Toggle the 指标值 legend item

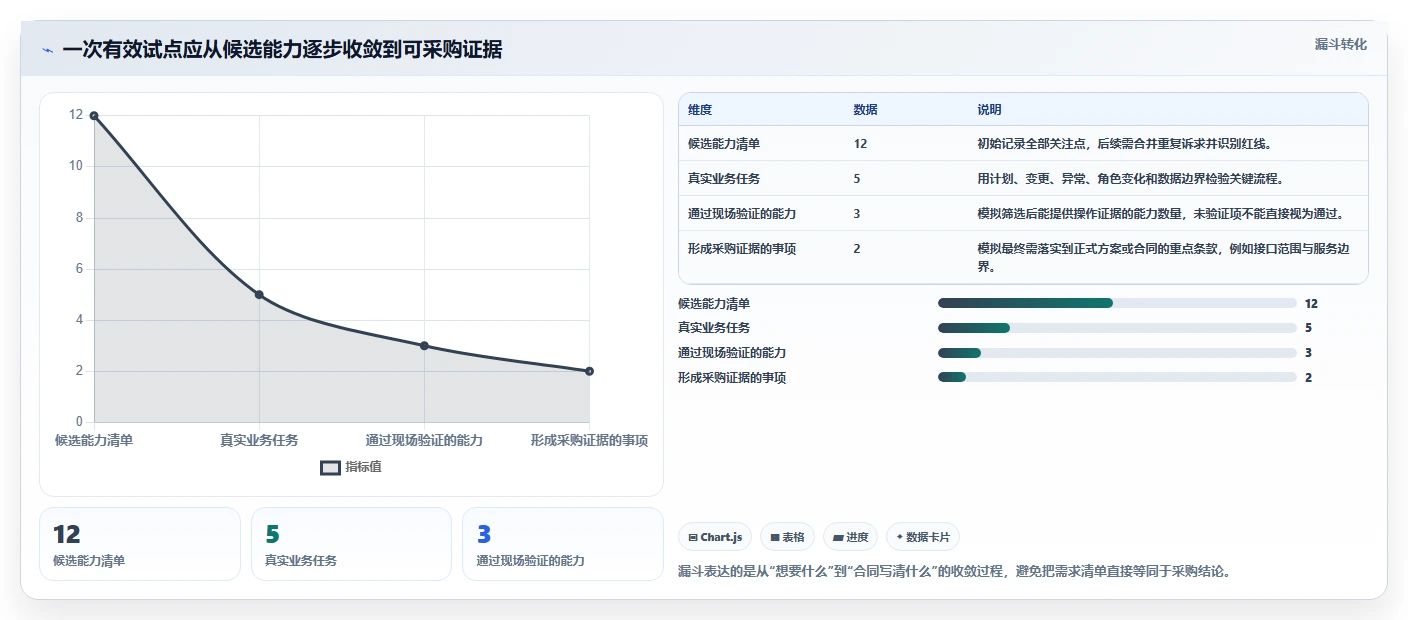(351, 467)
